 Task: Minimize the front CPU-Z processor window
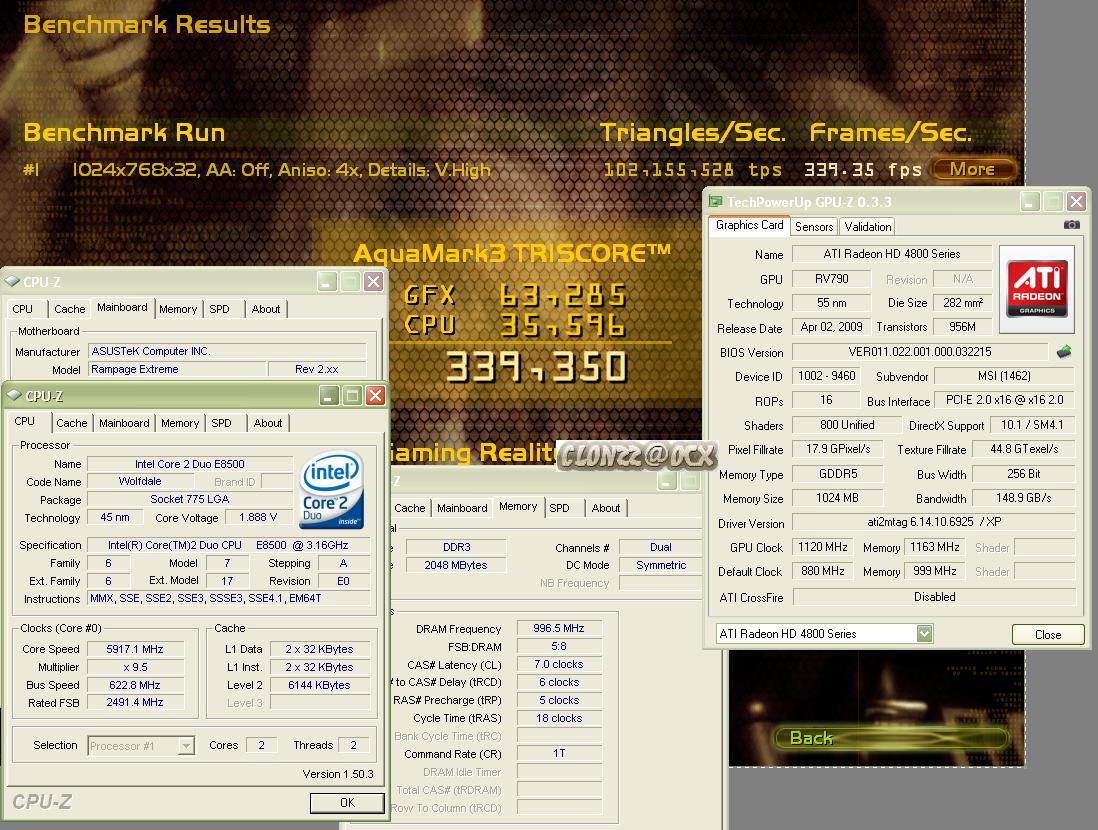330,396
